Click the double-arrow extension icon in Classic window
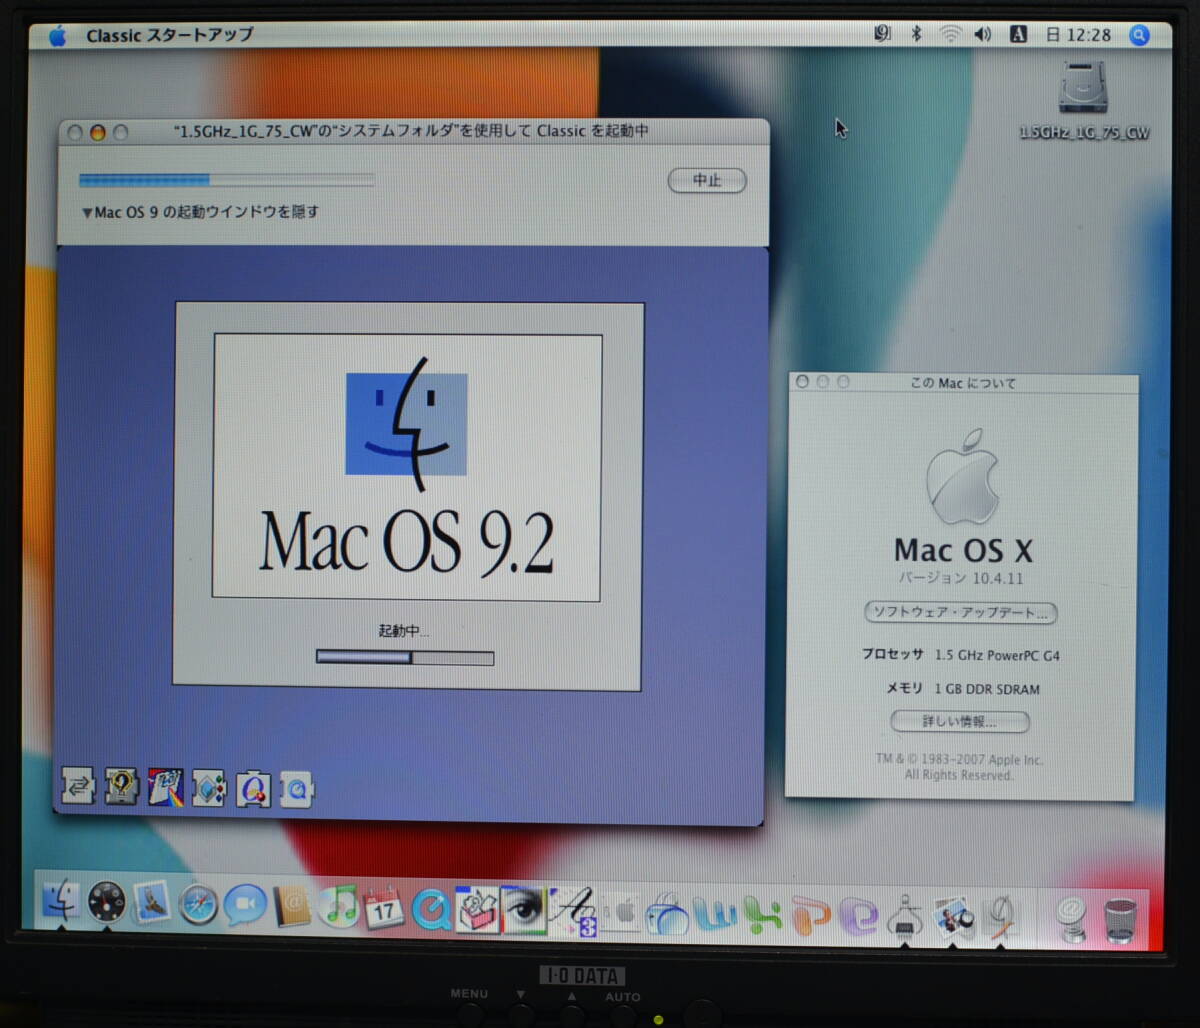Viewport: 1200px width, 1028px height. tap(78, 786)
